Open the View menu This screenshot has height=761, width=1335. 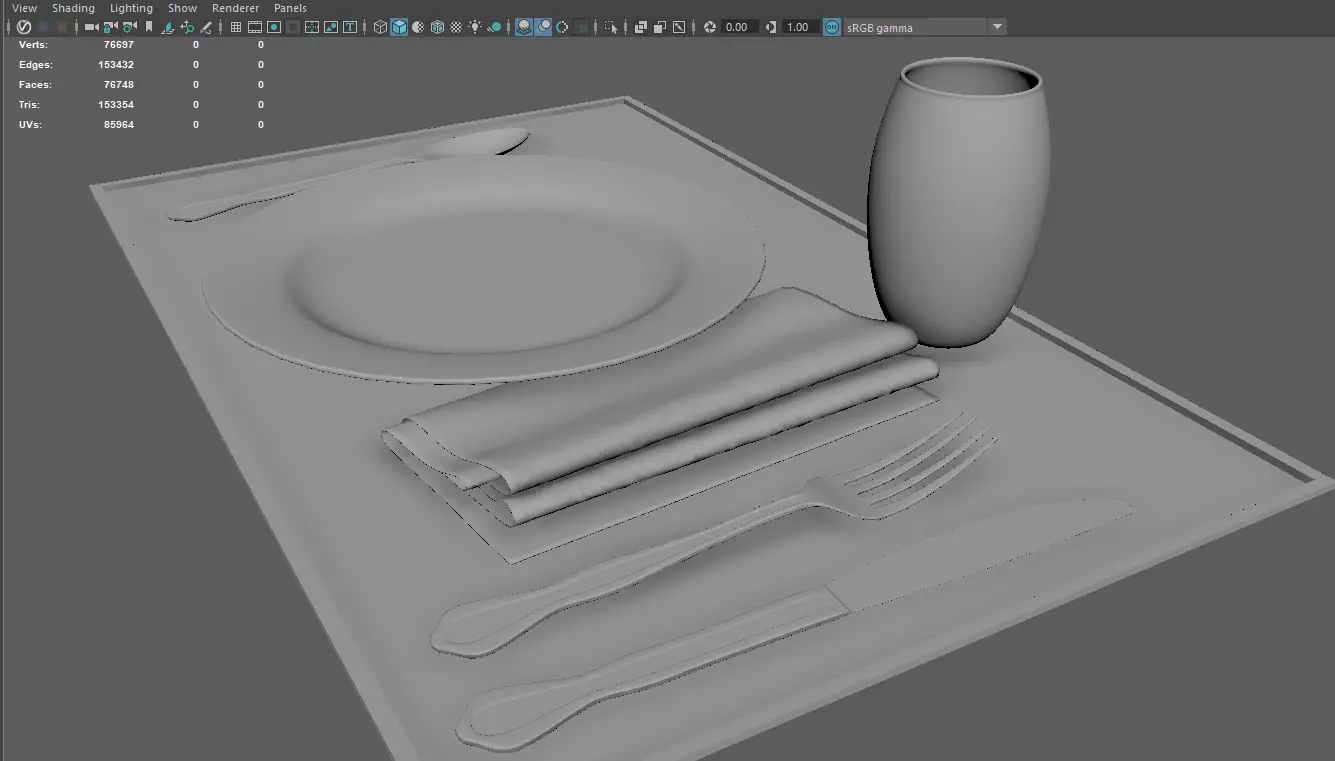[x=24, y=8]
